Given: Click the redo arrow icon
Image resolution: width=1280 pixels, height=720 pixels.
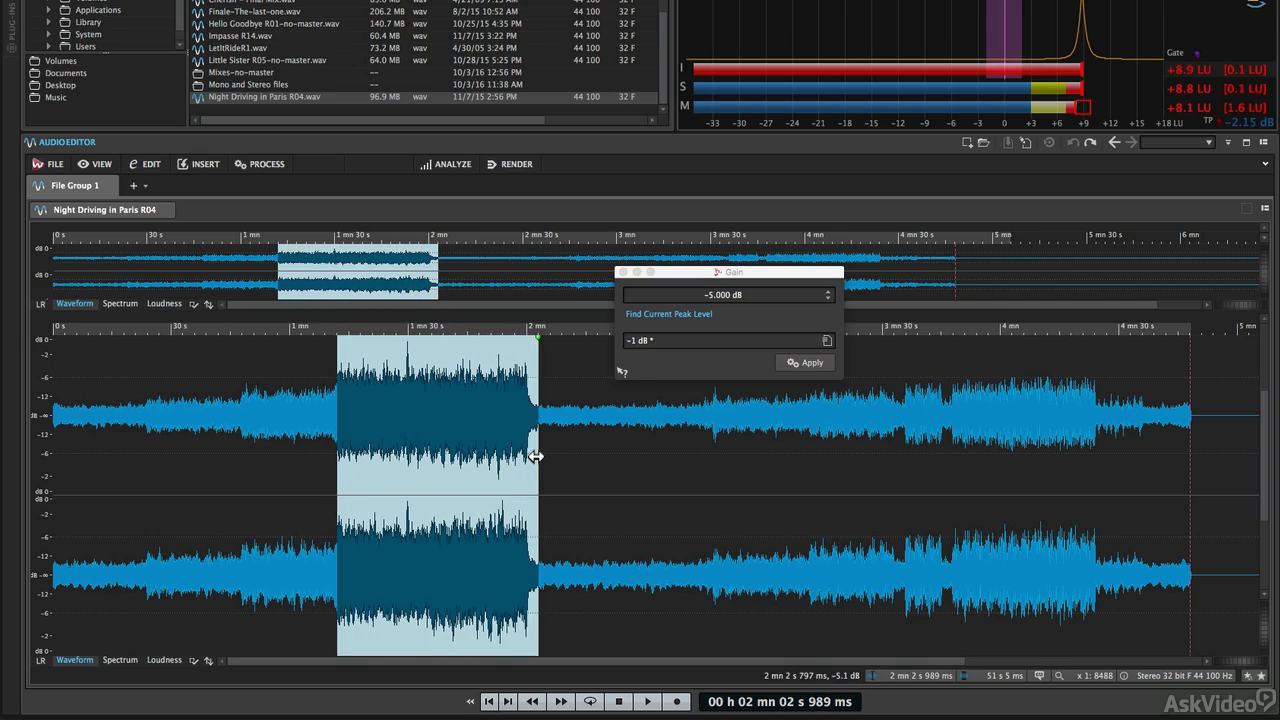Looking at the screenshot, I should [1090, 143].
